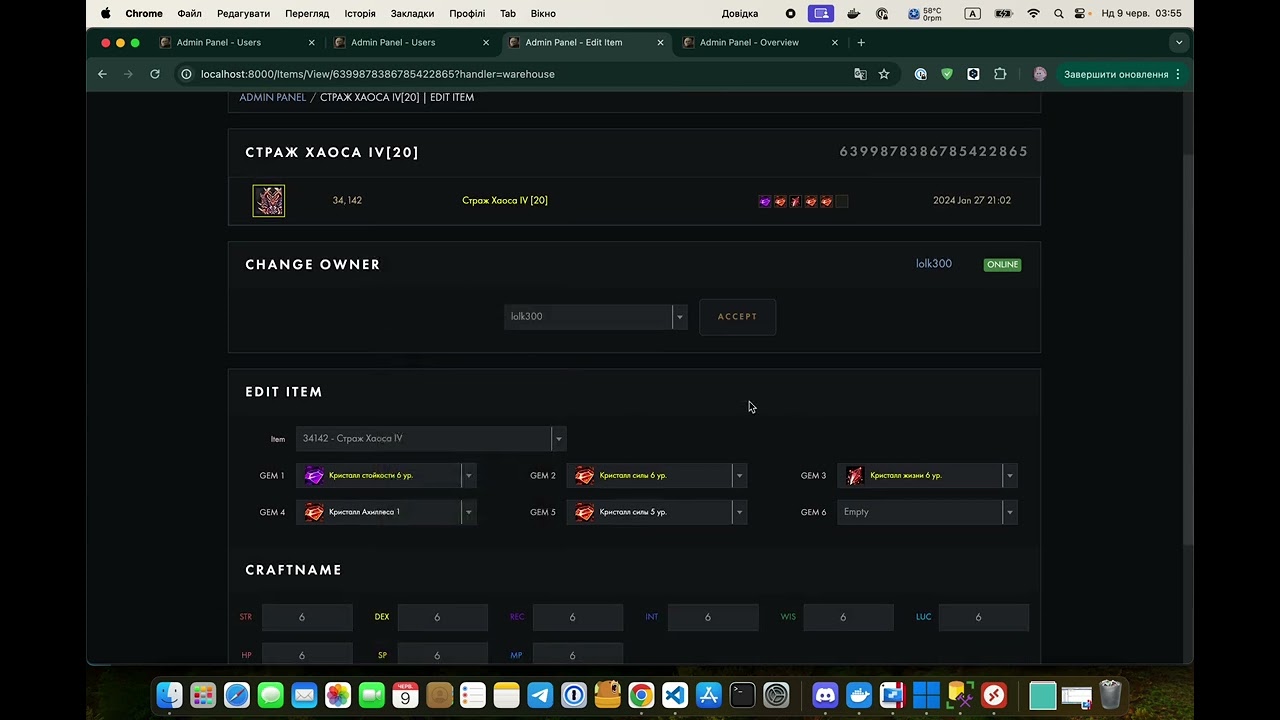Image resolution: width=1280 pixels, height=720 pixels.
Task: Open macOS Control Center icon
Action: pos(1080,14)
